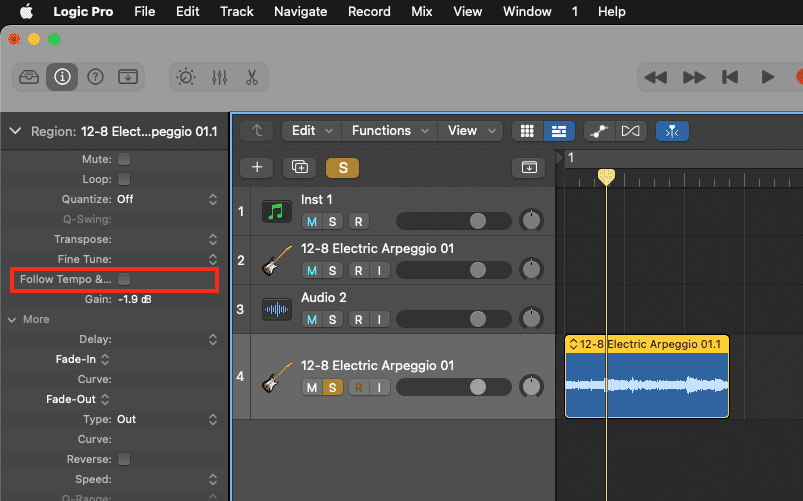Image resolution: width=803 pixels, height=501 pixels.
Task: Click the global tracks download icon
Action: [x=529, y=167]
